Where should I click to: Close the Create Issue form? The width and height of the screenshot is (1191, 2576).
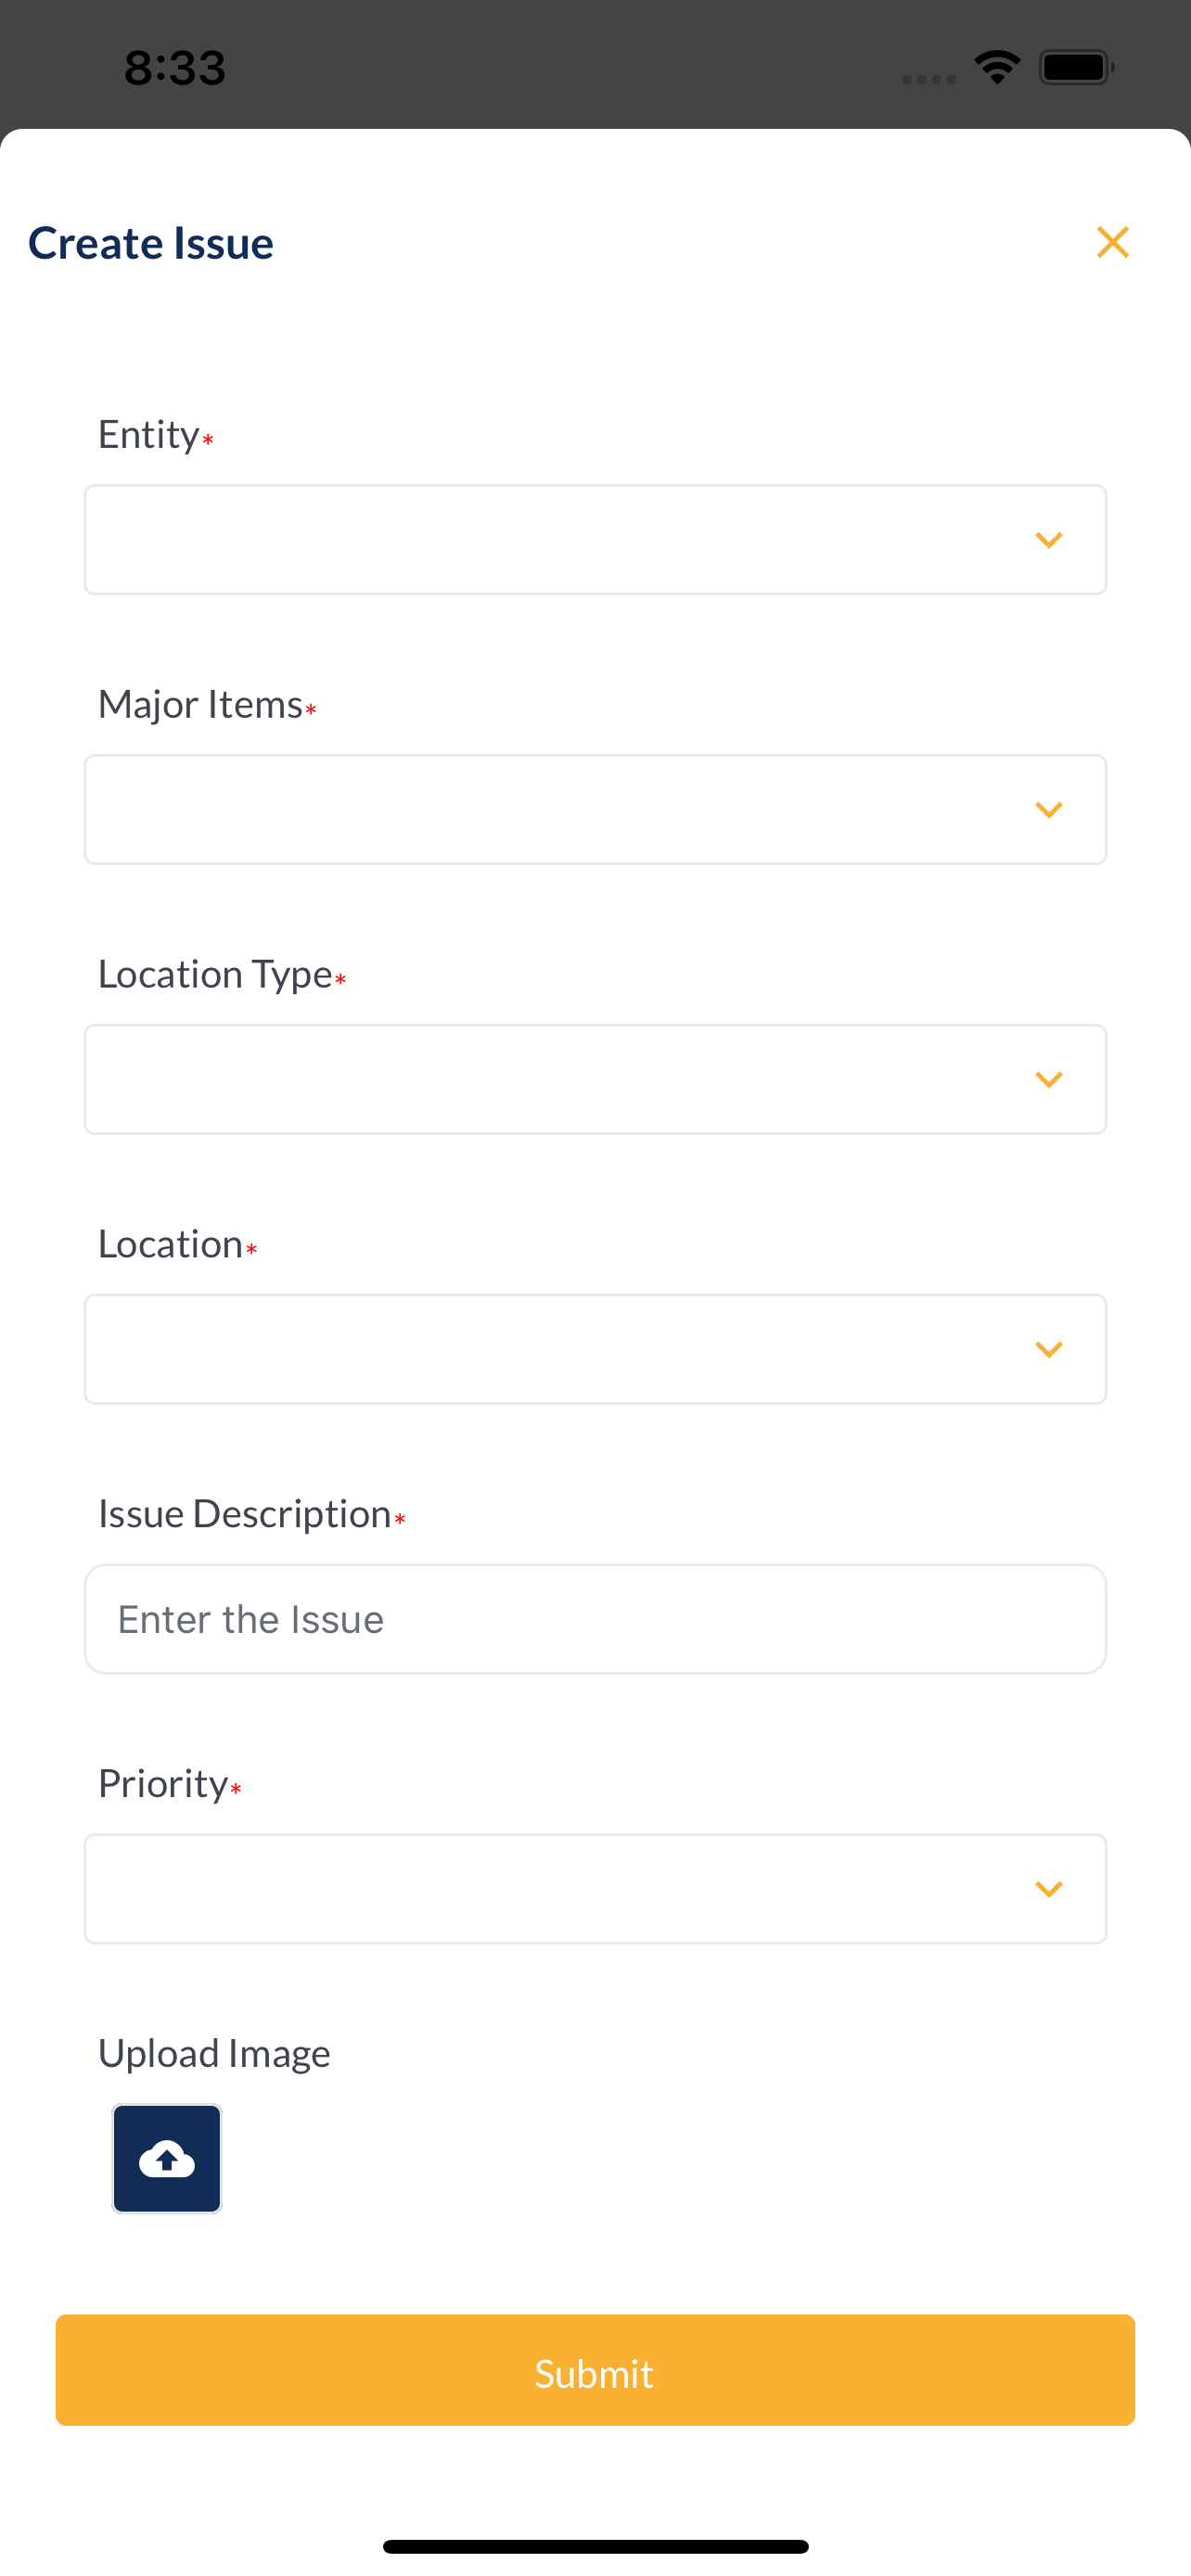click(1112, 242)
